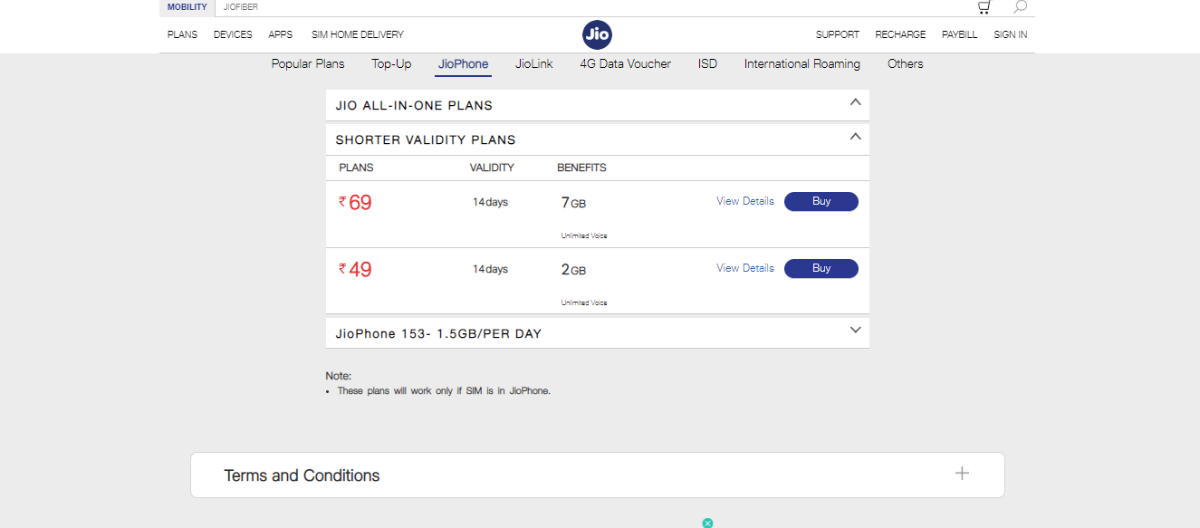Open the shopping cart icon
Screen dimensions: 1200x528
coord(984,7)
